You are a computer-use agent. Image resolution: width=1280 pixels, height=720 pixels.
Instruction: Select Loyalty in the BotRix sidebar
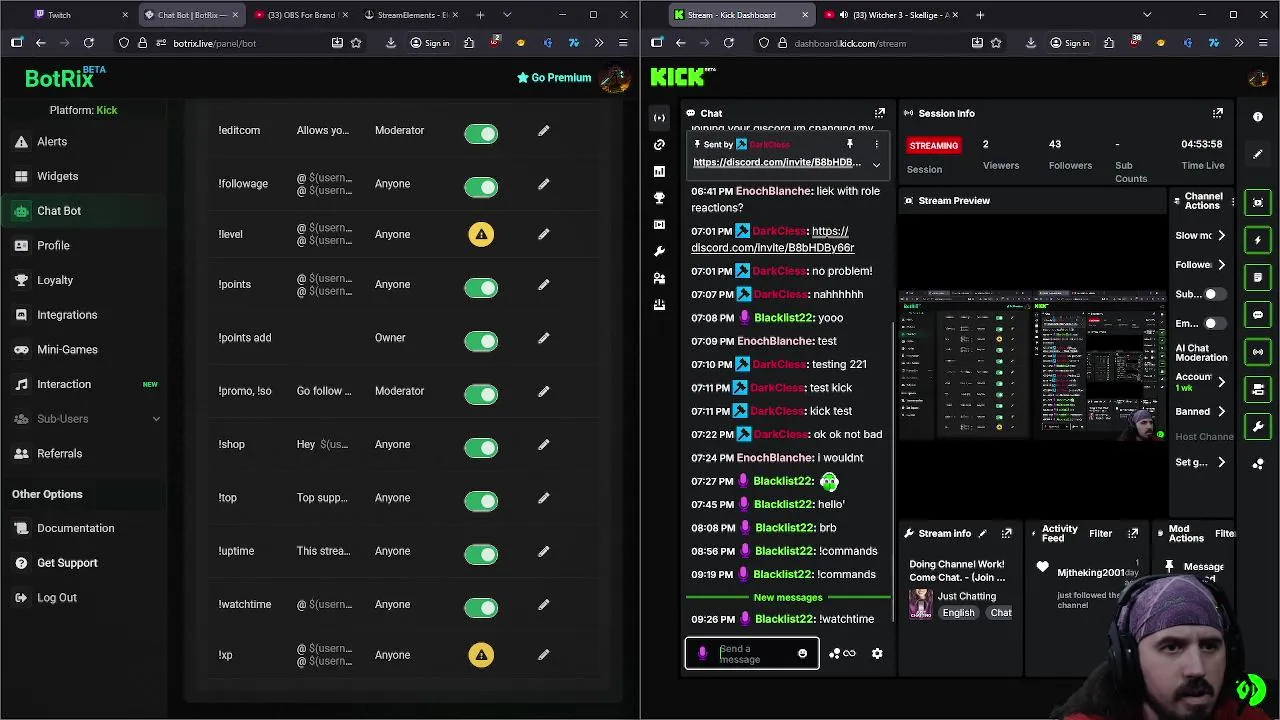pos(85,281)
